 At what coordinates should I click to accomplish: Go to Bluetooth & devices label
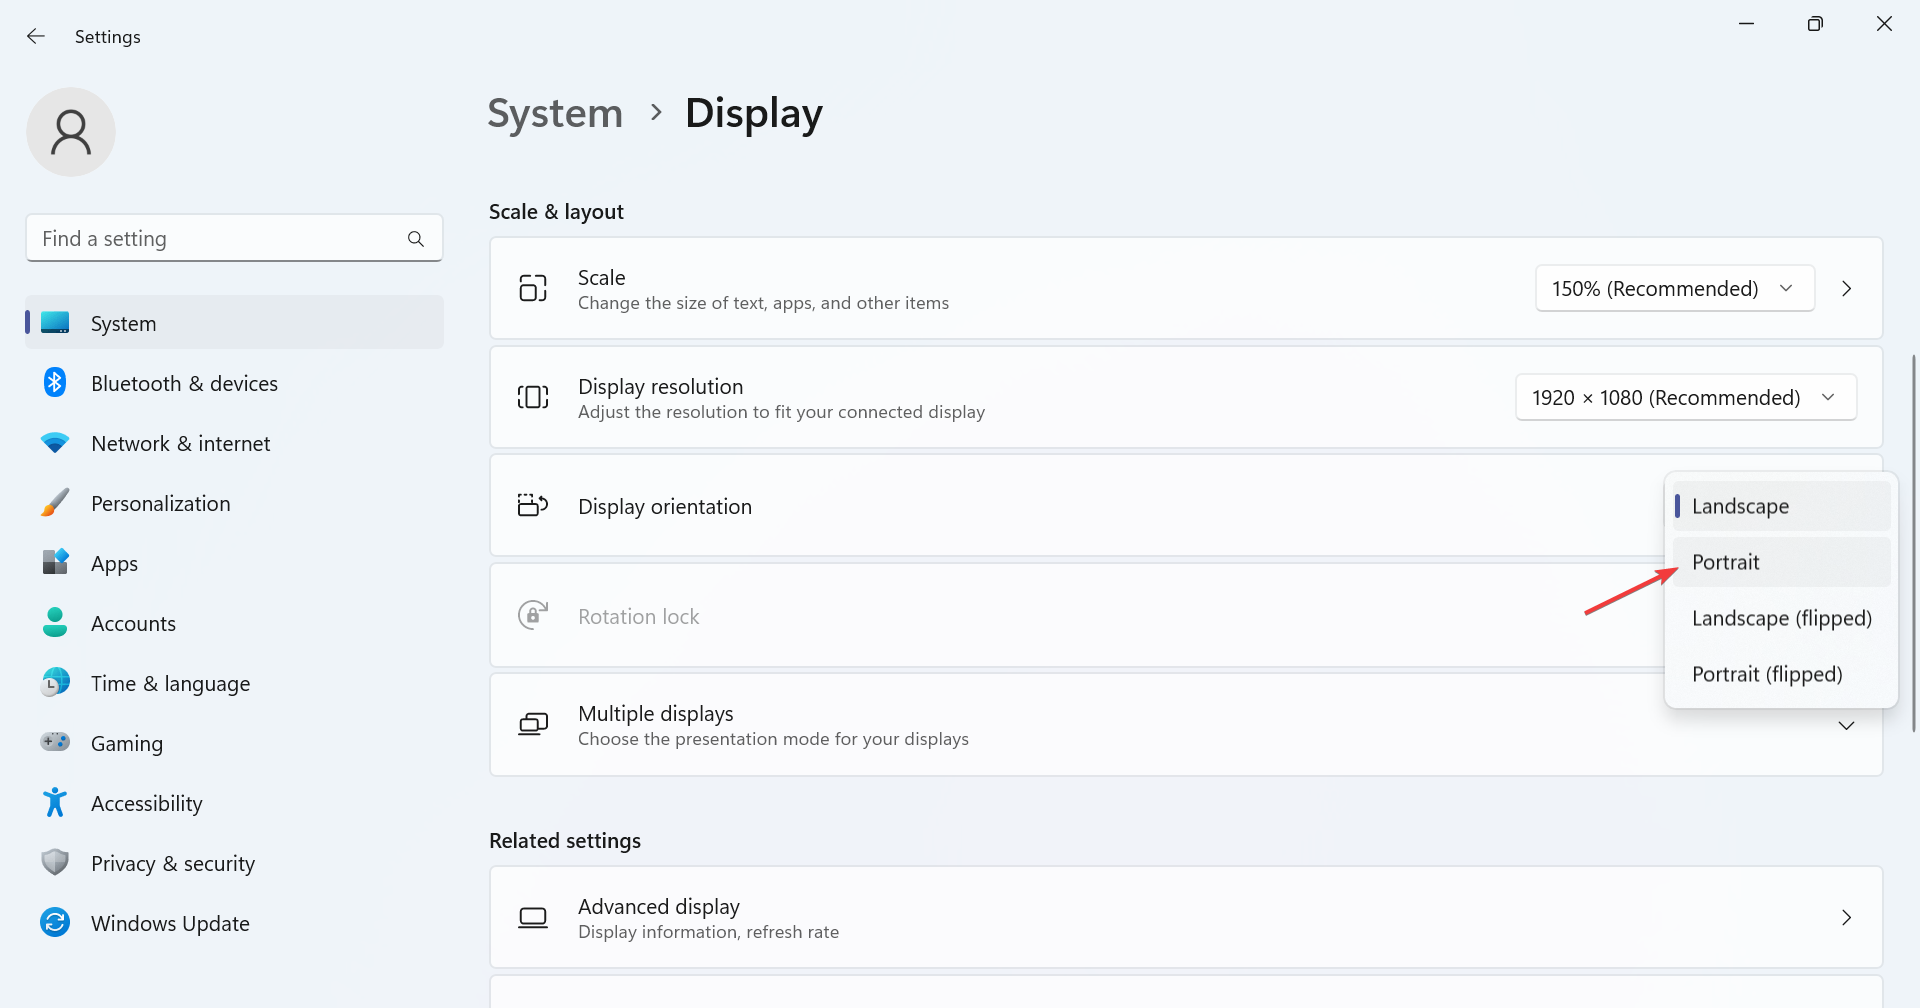coord(184,383)
